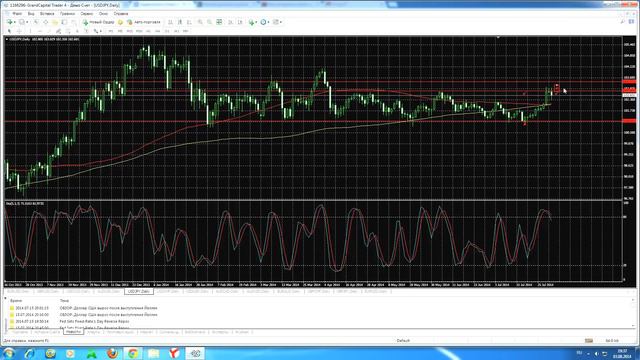Screen dimensions: 640x360
Task: Open the Торговля terminal tab
Action: pos(20,332)
